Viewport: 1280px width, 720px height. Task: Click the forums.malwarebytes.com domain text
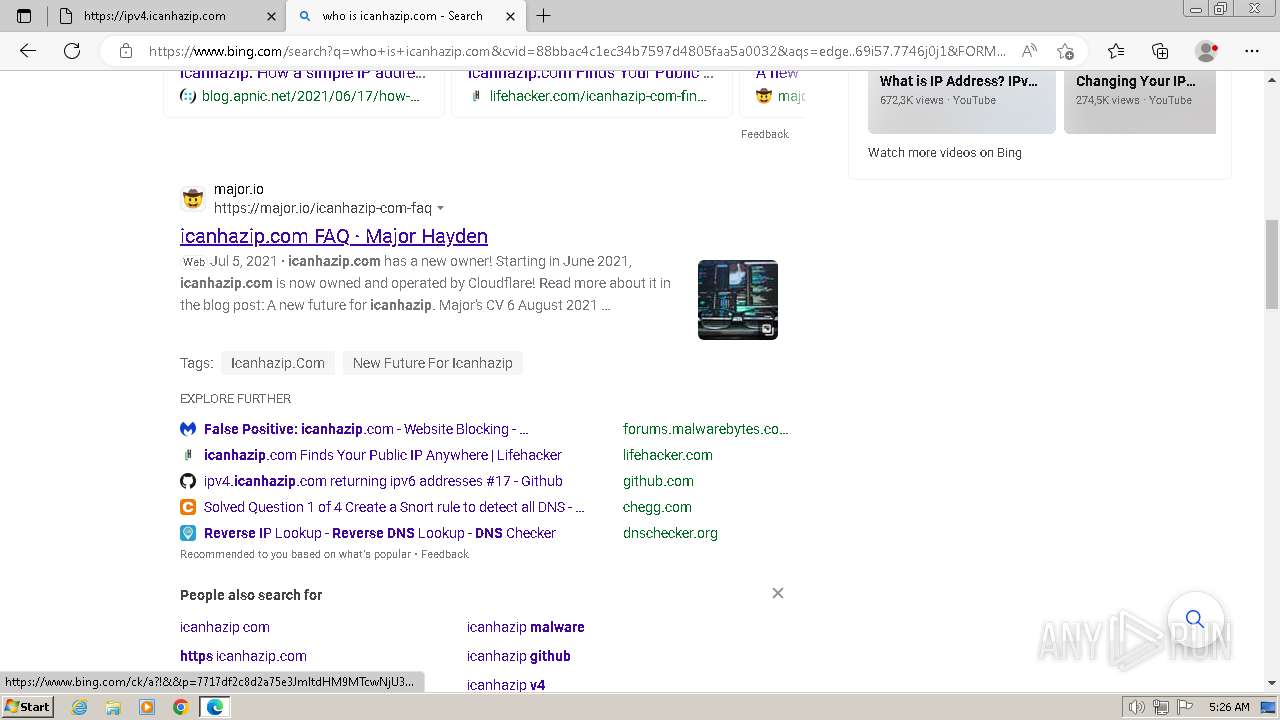705,429
